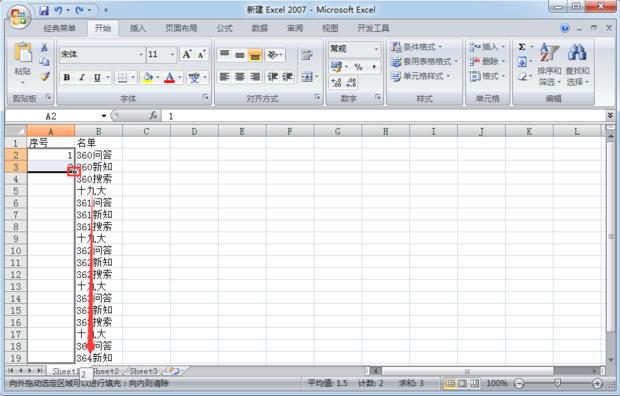Switch to the 插入 ribbon tab
Screen dimensions: 620x396
(138, 28)
